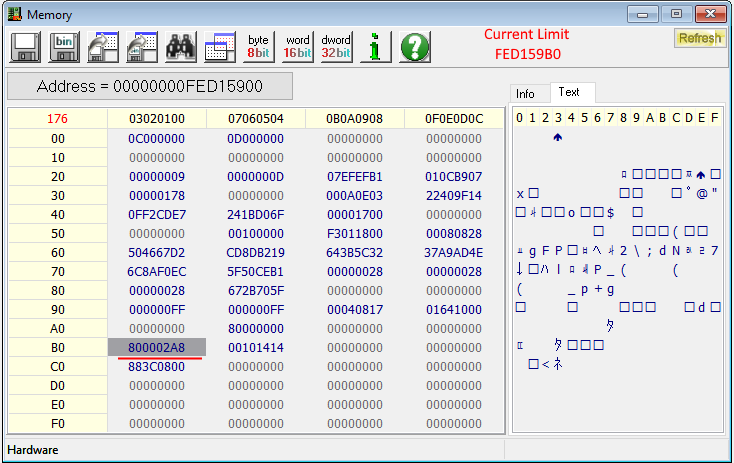Click the first load-from-file arrow icon
This screenshot has height=463, width=734.
coord(103,47)
